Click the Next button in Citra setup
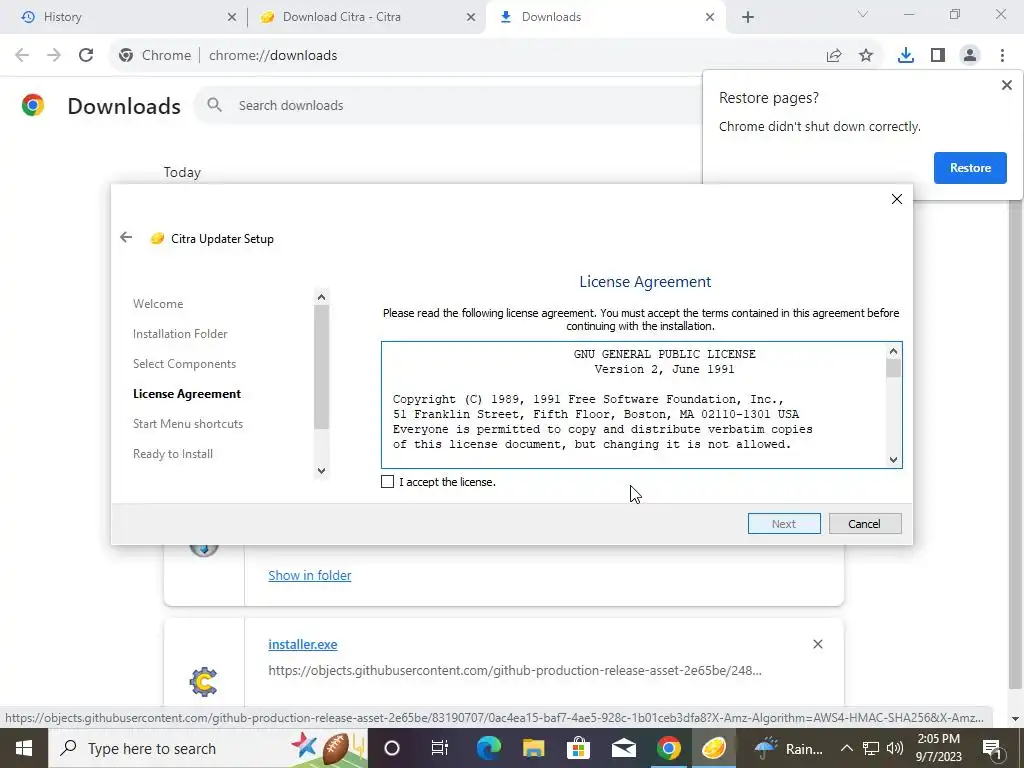Viewport: 1024px width, 768px height. coord(784,523)
